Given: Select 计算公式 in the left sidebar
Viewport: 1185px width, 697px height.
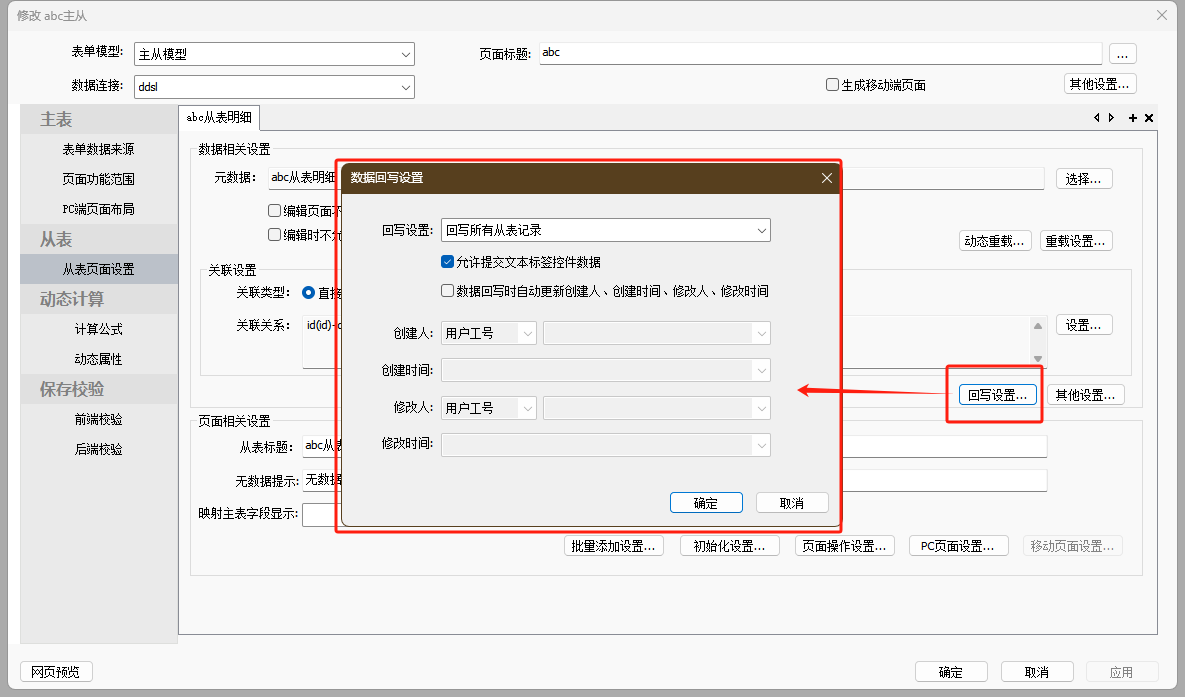Looking at the screenshot, I should coord(99,329).
